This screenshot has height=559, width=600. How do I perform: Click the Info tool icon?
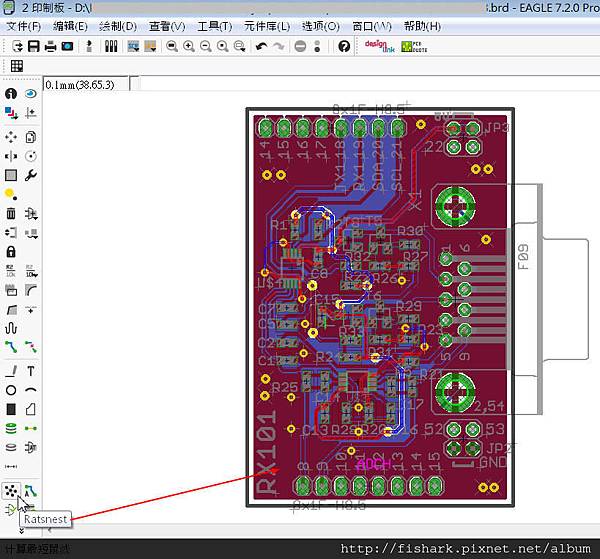coord(11,93)
